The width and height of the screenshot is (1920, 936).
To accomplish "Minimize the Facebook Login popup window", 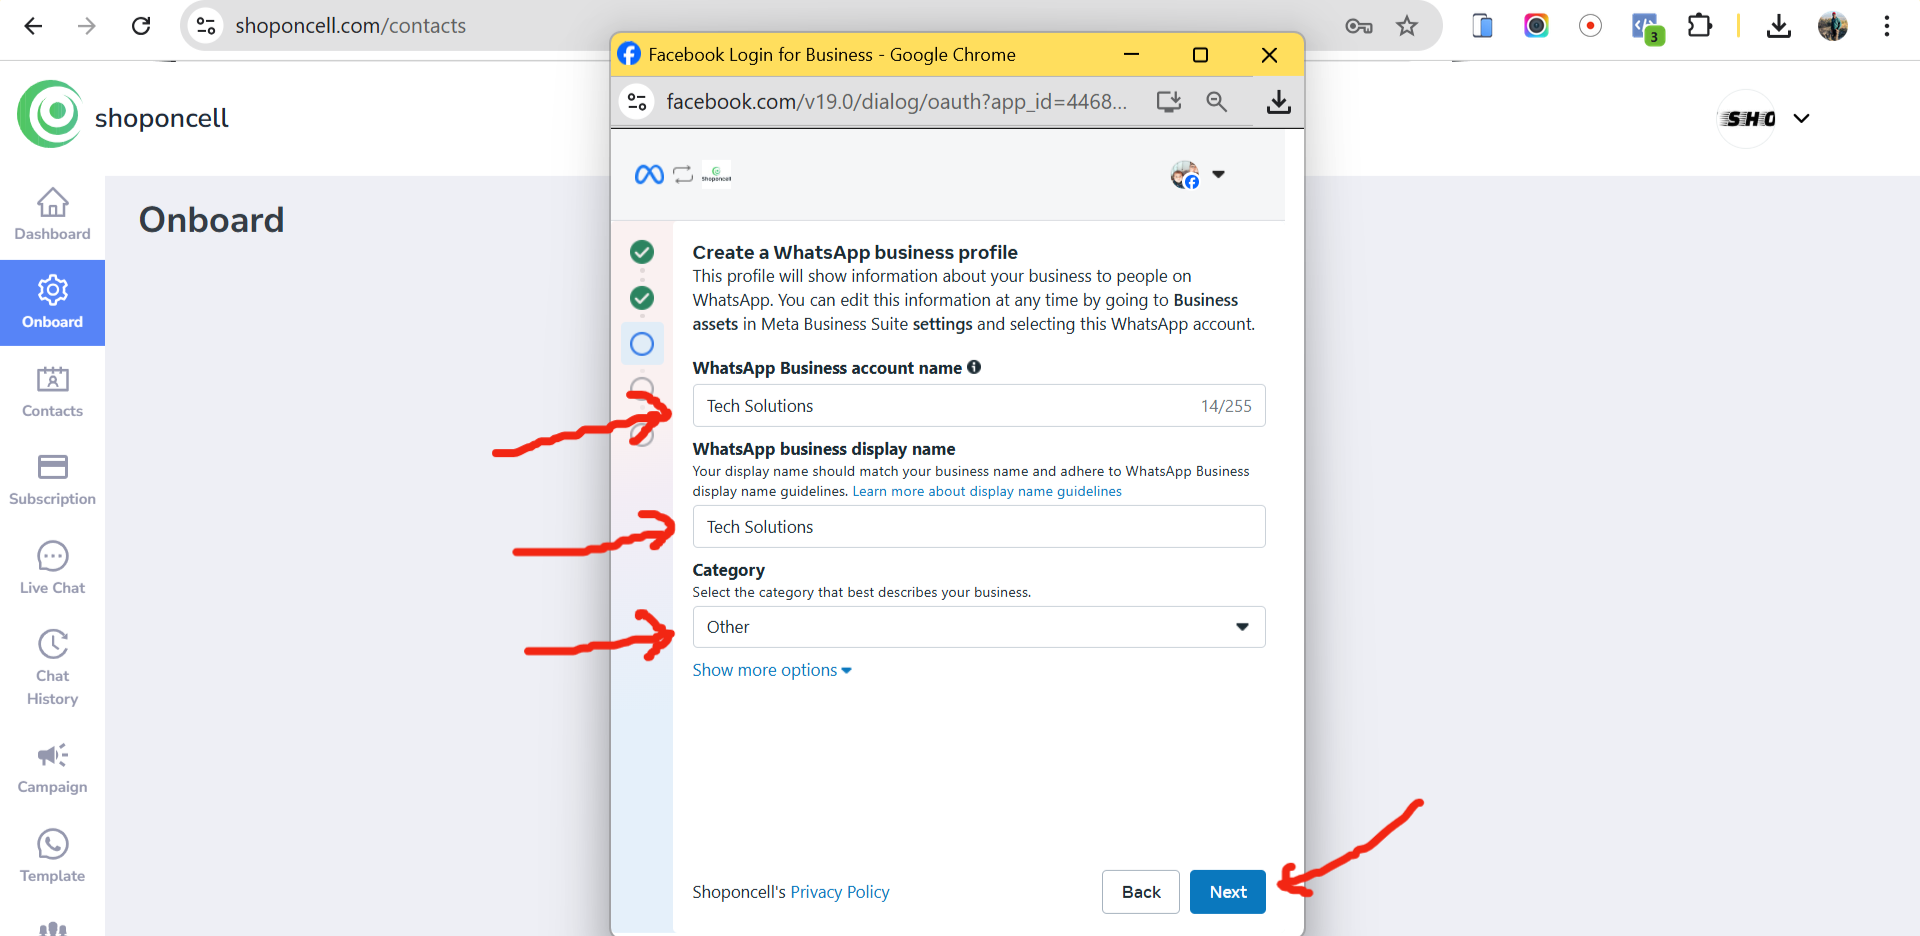I will 1131,55.
